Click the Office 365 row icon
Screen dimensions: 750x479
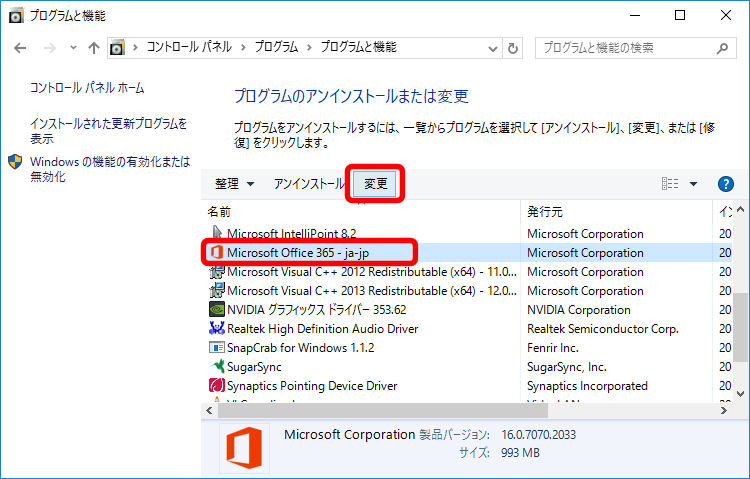click(x=217, y=252)
